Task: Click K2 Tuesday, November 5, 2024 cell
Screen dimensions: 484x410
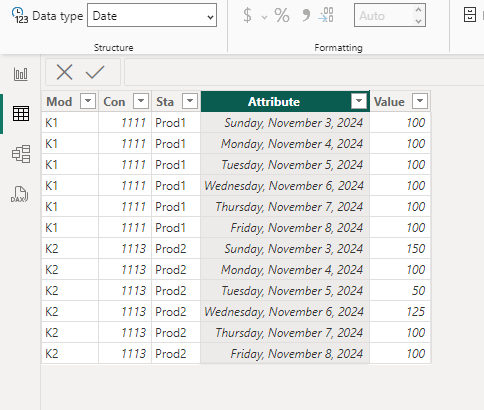Action: 285,291
